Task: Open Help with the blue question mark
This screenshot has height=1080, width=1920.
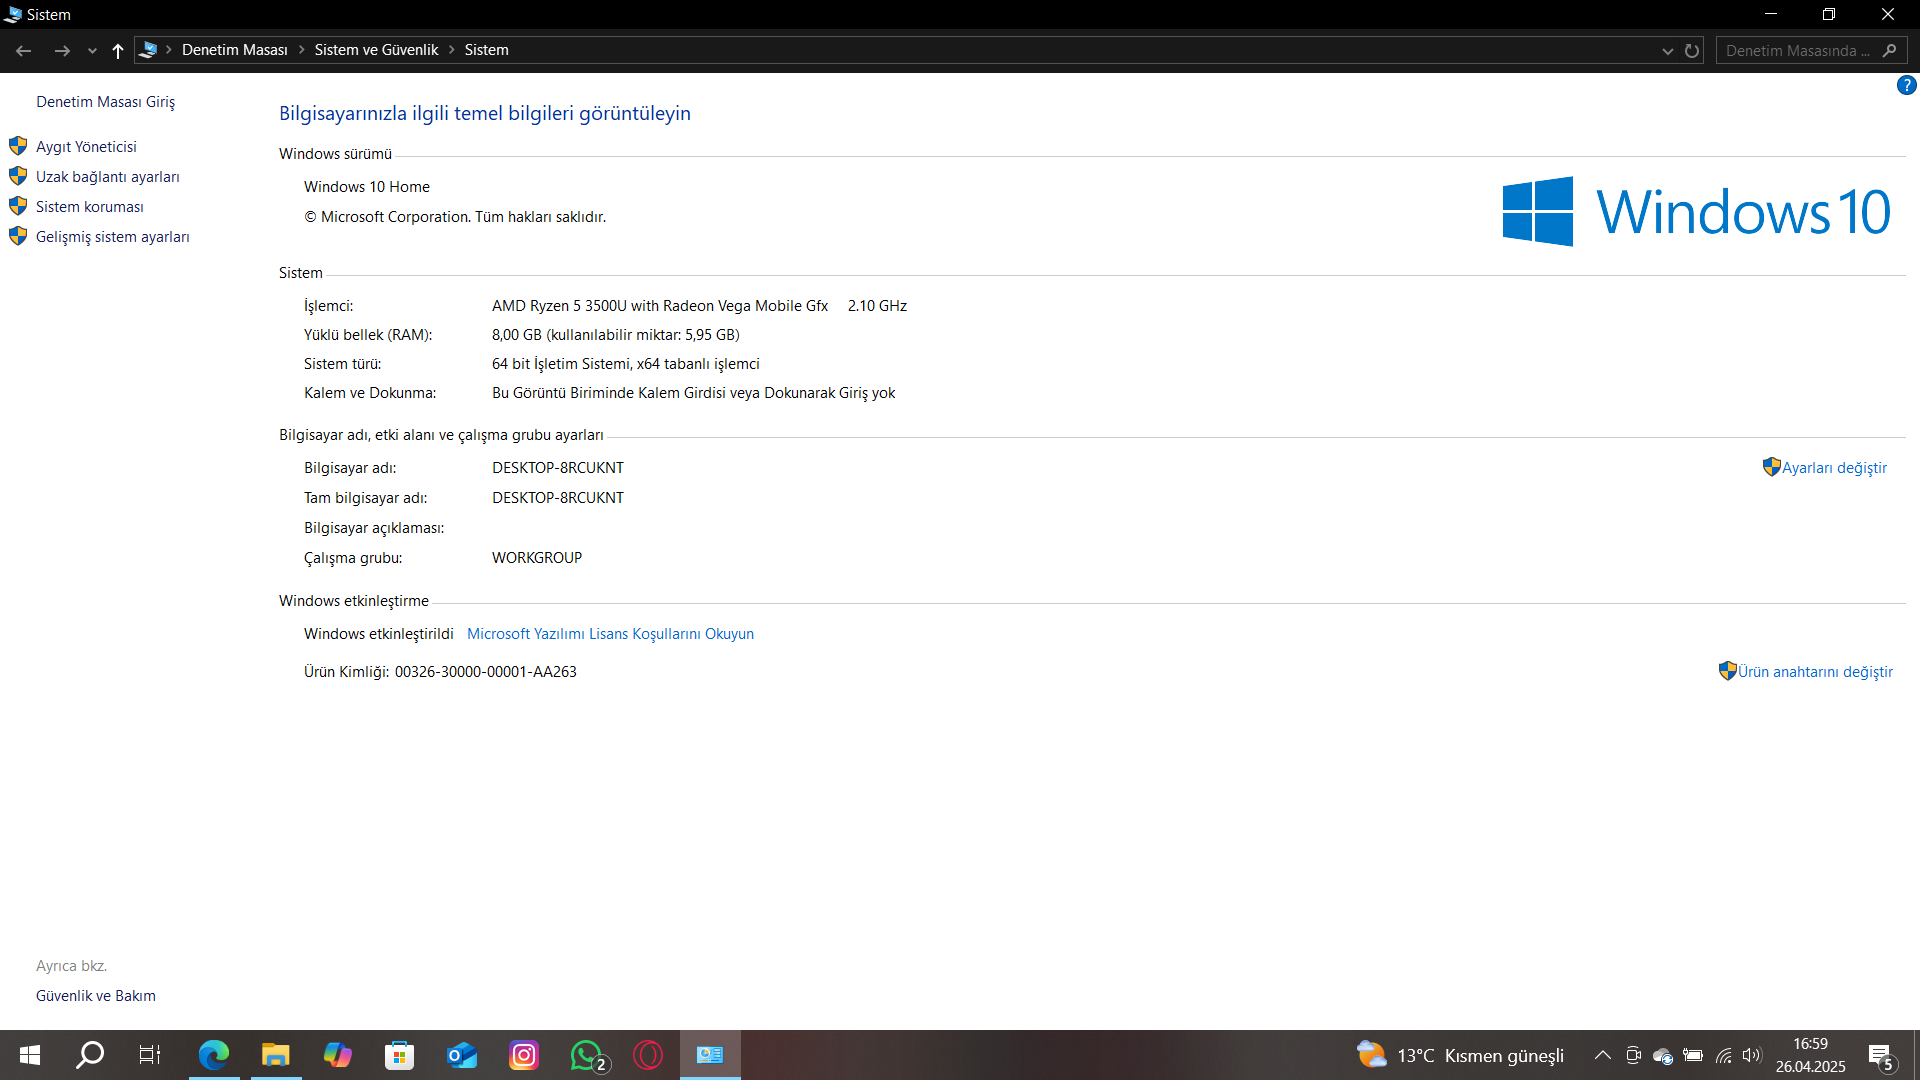Action: (1906, 86)
